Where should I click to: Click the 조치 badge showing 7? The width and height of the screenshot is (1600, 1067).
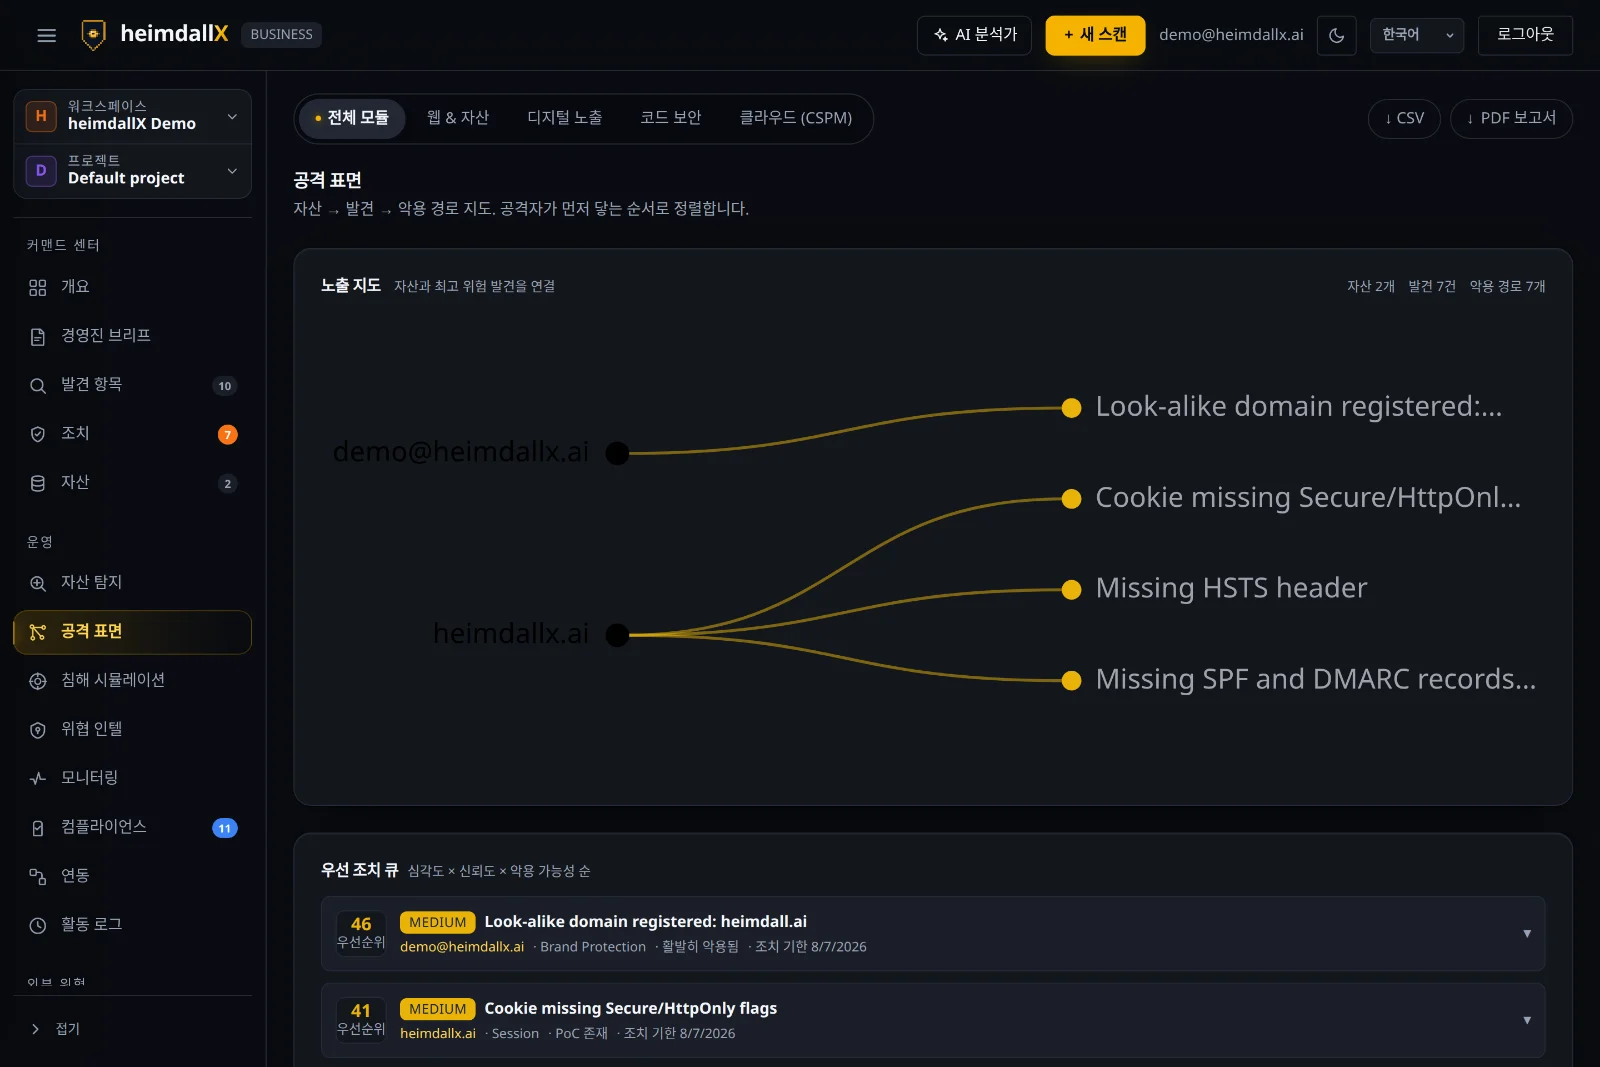228,435
